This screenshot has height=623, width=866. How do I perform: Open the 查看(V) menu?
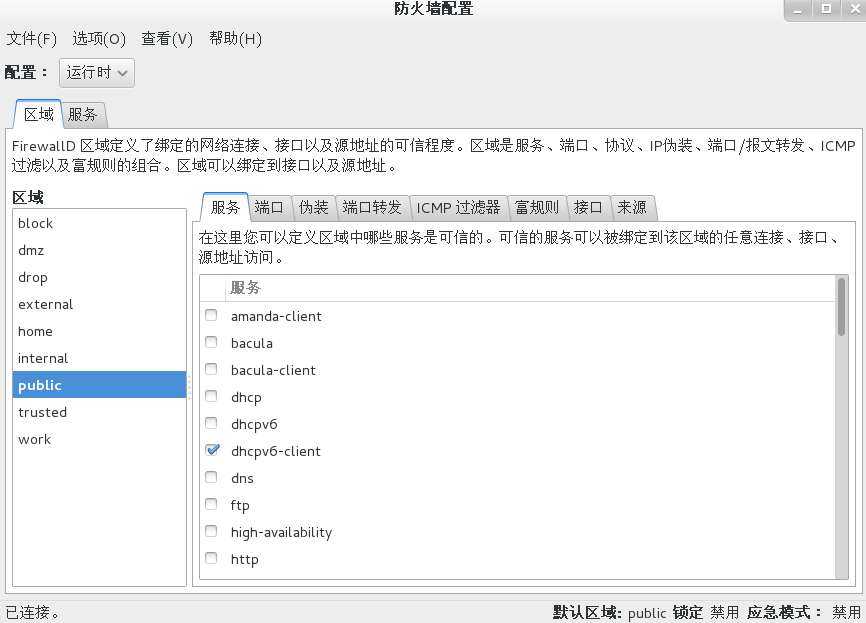pos(167,39)
